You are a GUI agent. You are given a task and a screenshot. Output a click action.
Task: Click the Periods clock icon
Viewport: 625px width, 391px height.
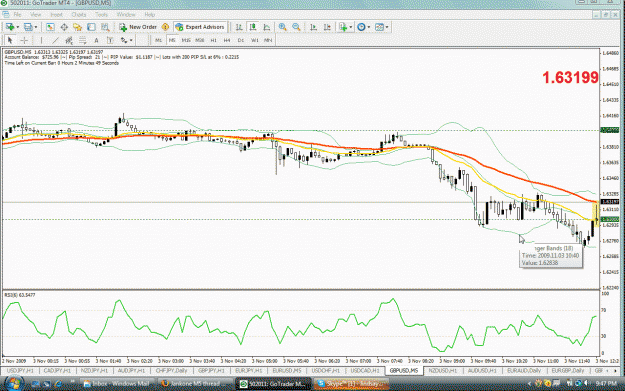click(x=361, y=27)
